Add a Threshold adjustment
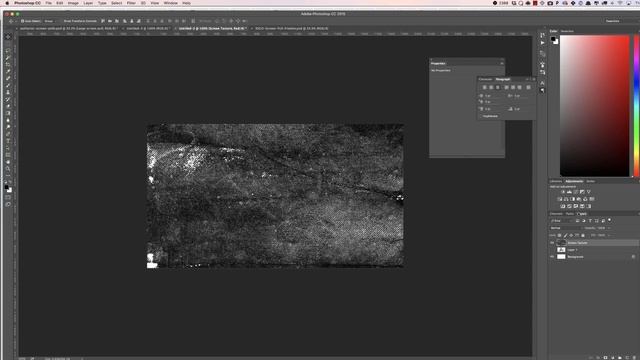This screenshot has height=360, width=640. (576, 207)
